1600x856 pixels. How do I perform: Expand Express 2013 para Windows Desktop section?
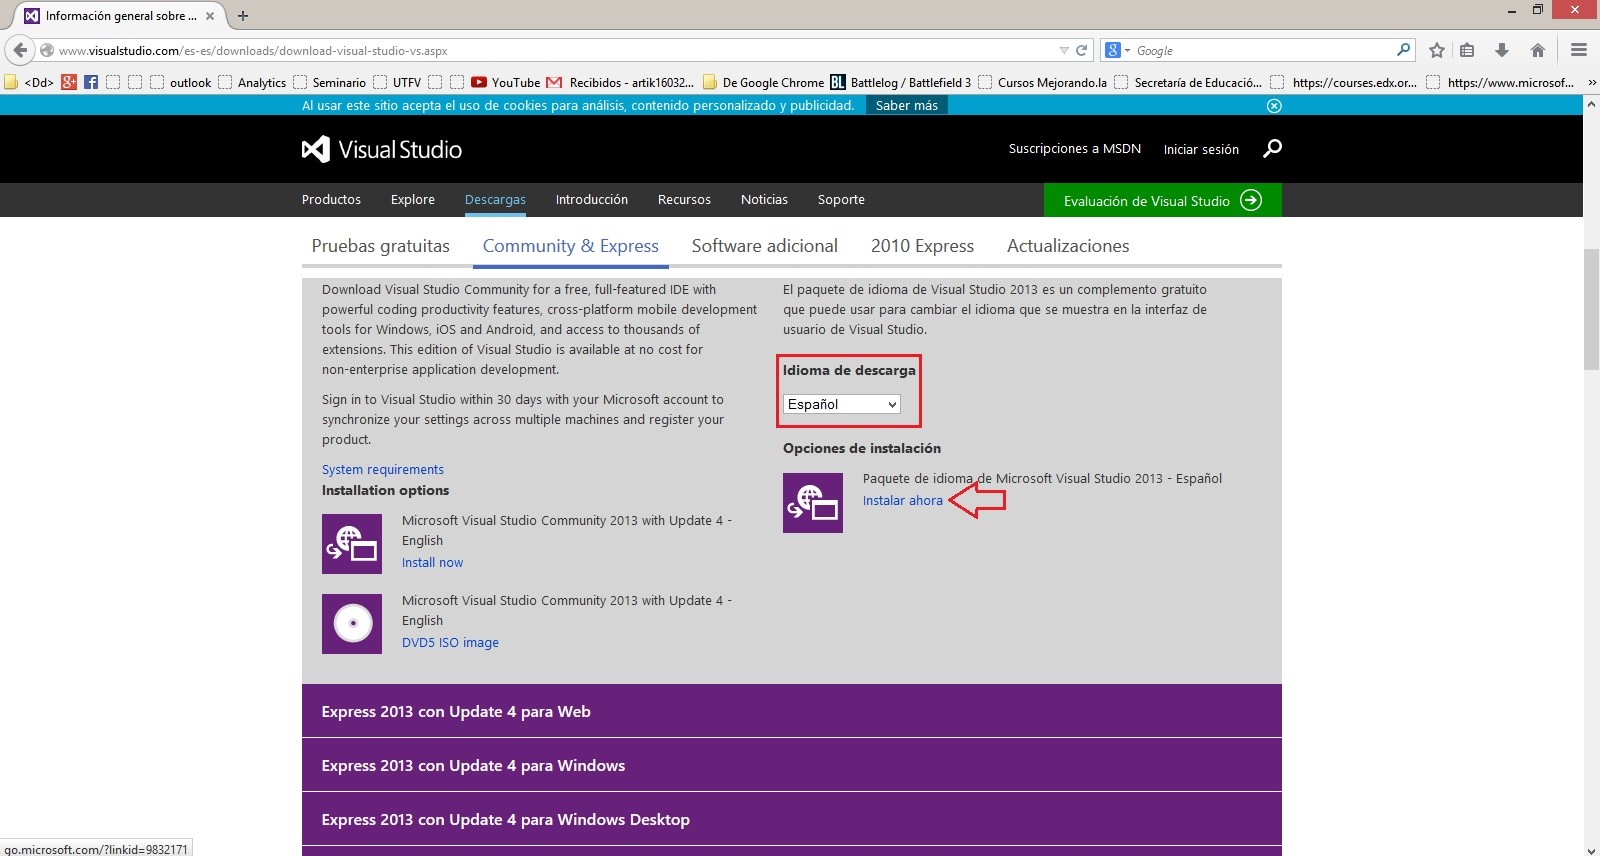792,819
